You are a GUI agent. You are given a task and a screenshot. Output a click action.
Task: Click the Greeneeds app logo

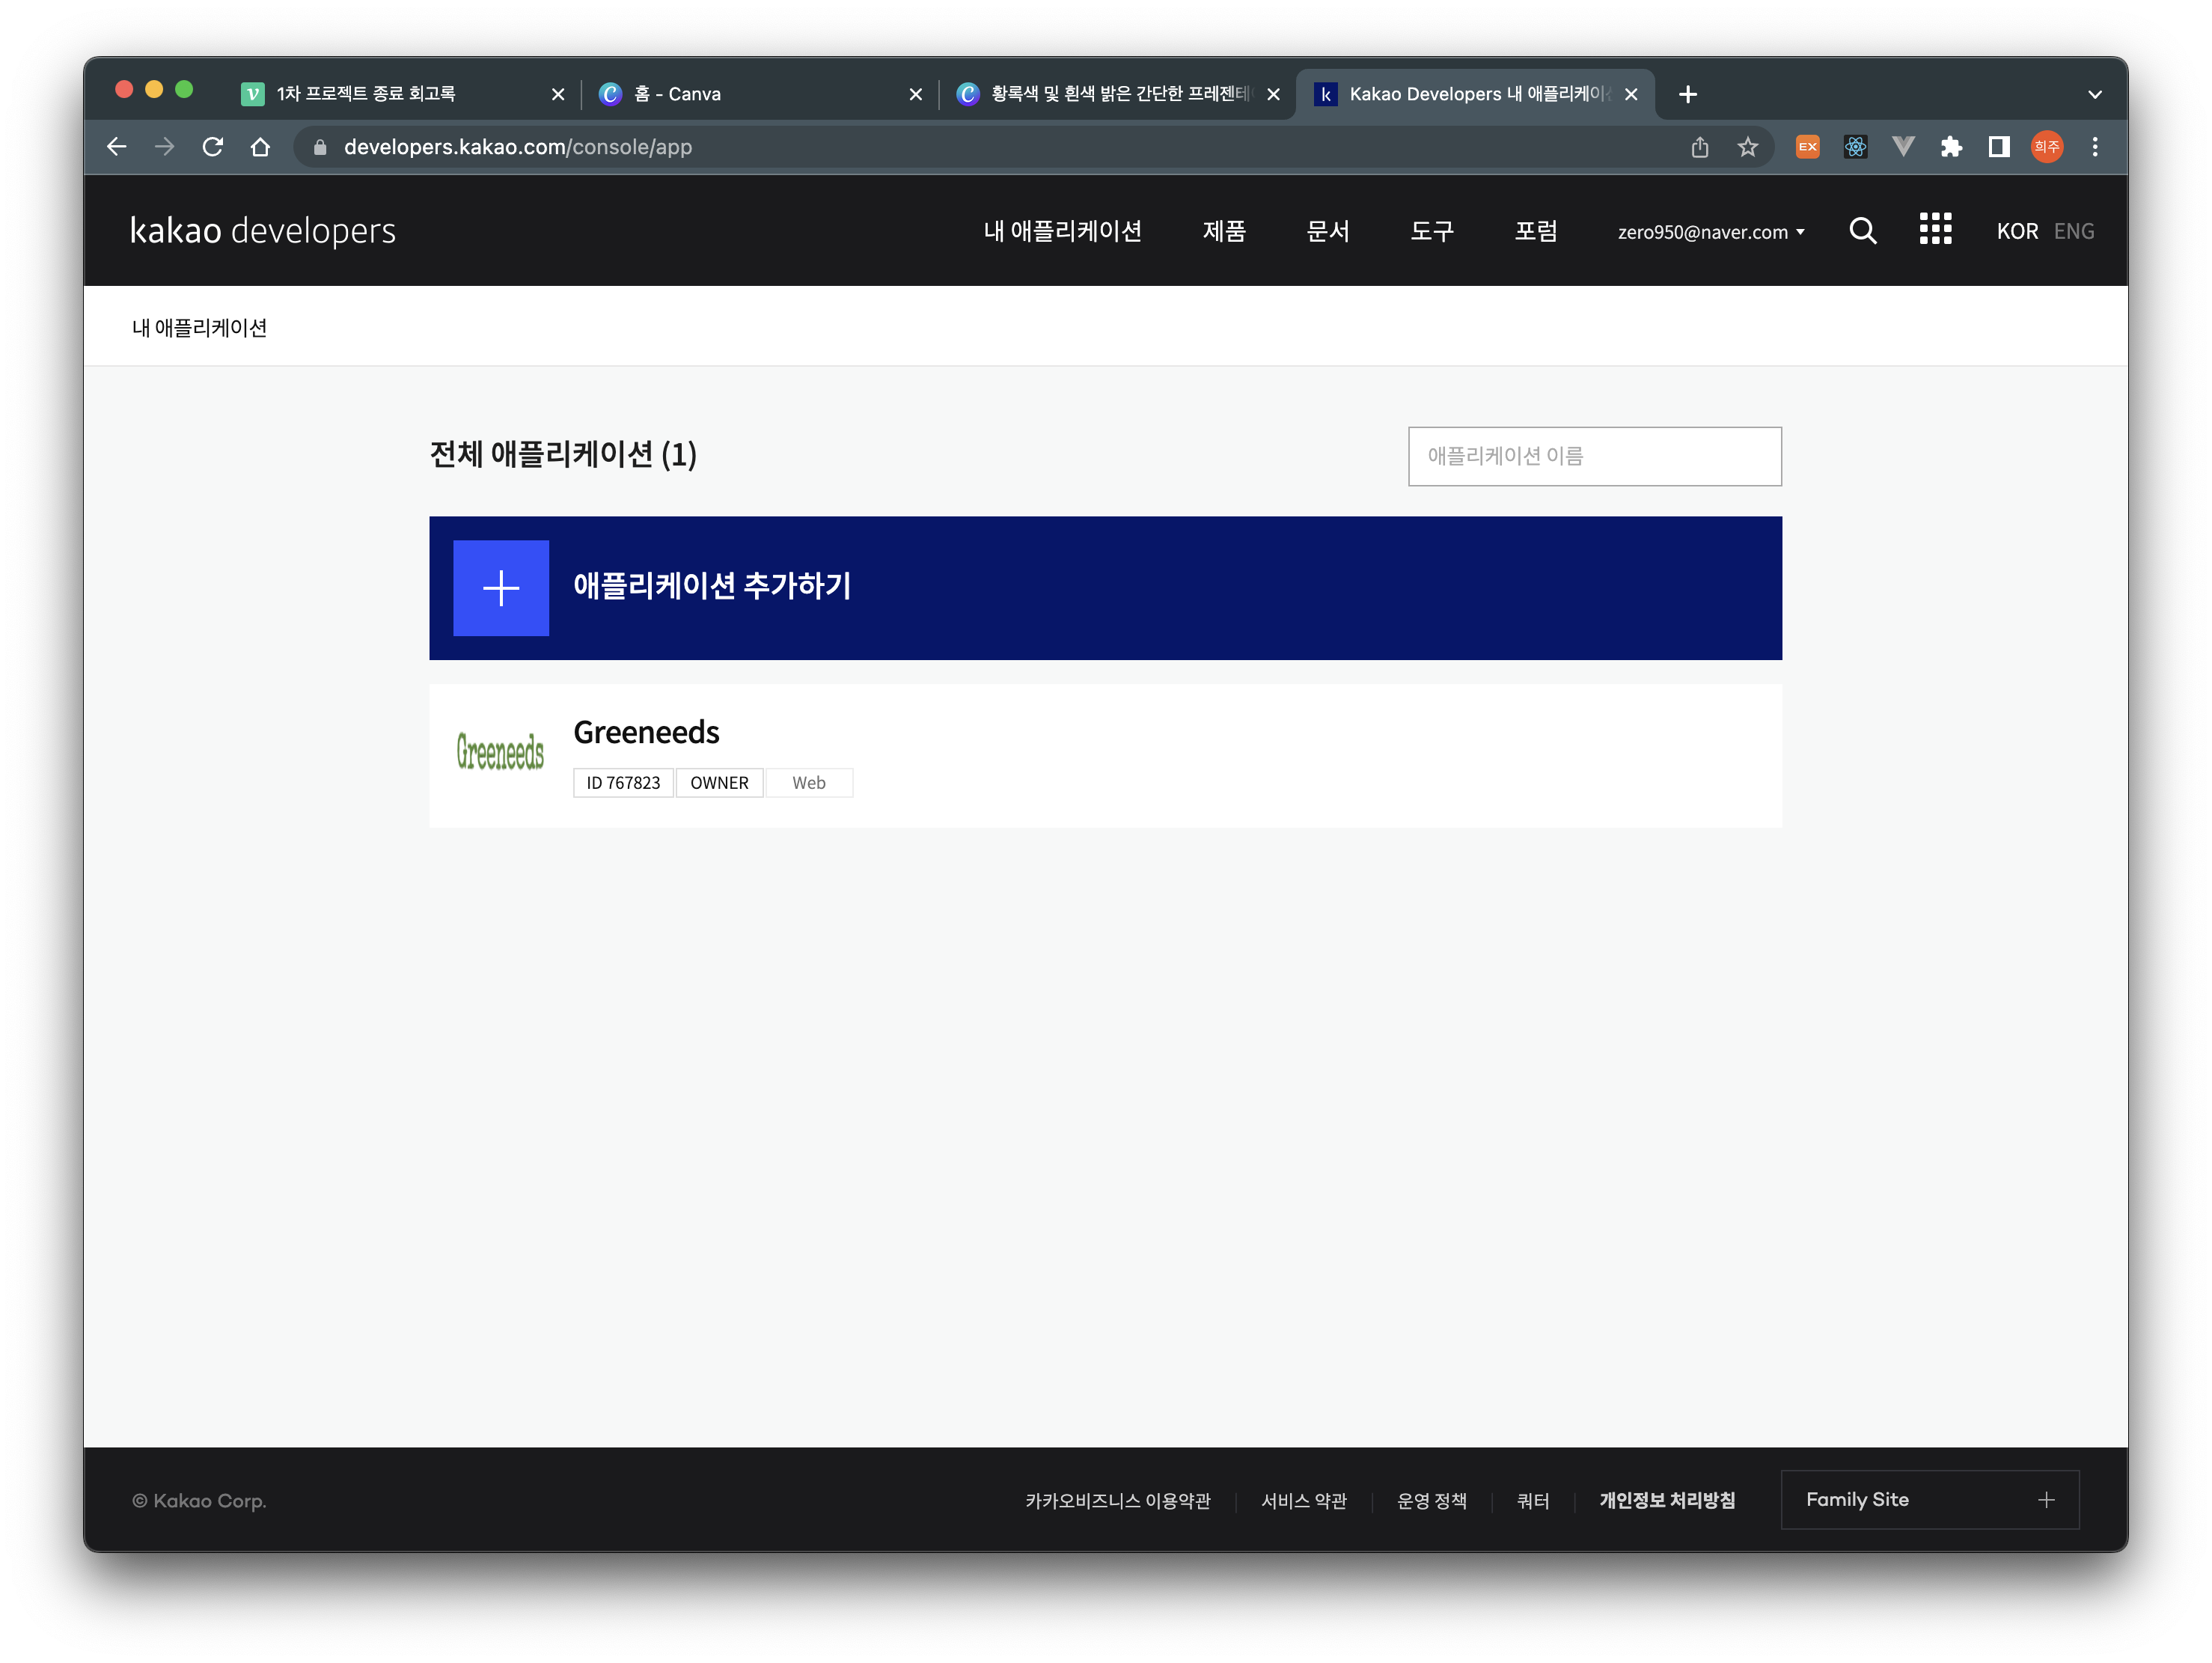point(500,752)
